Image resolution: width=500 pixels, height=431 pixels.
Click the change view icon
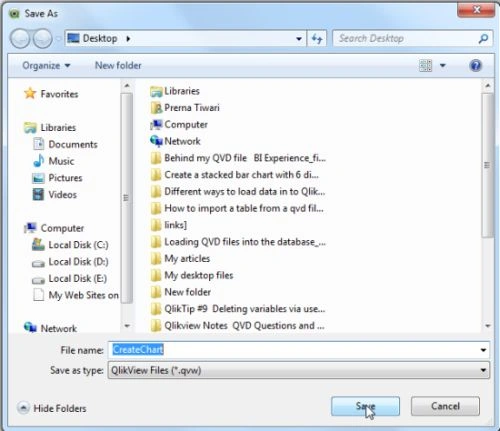[425, 65]
